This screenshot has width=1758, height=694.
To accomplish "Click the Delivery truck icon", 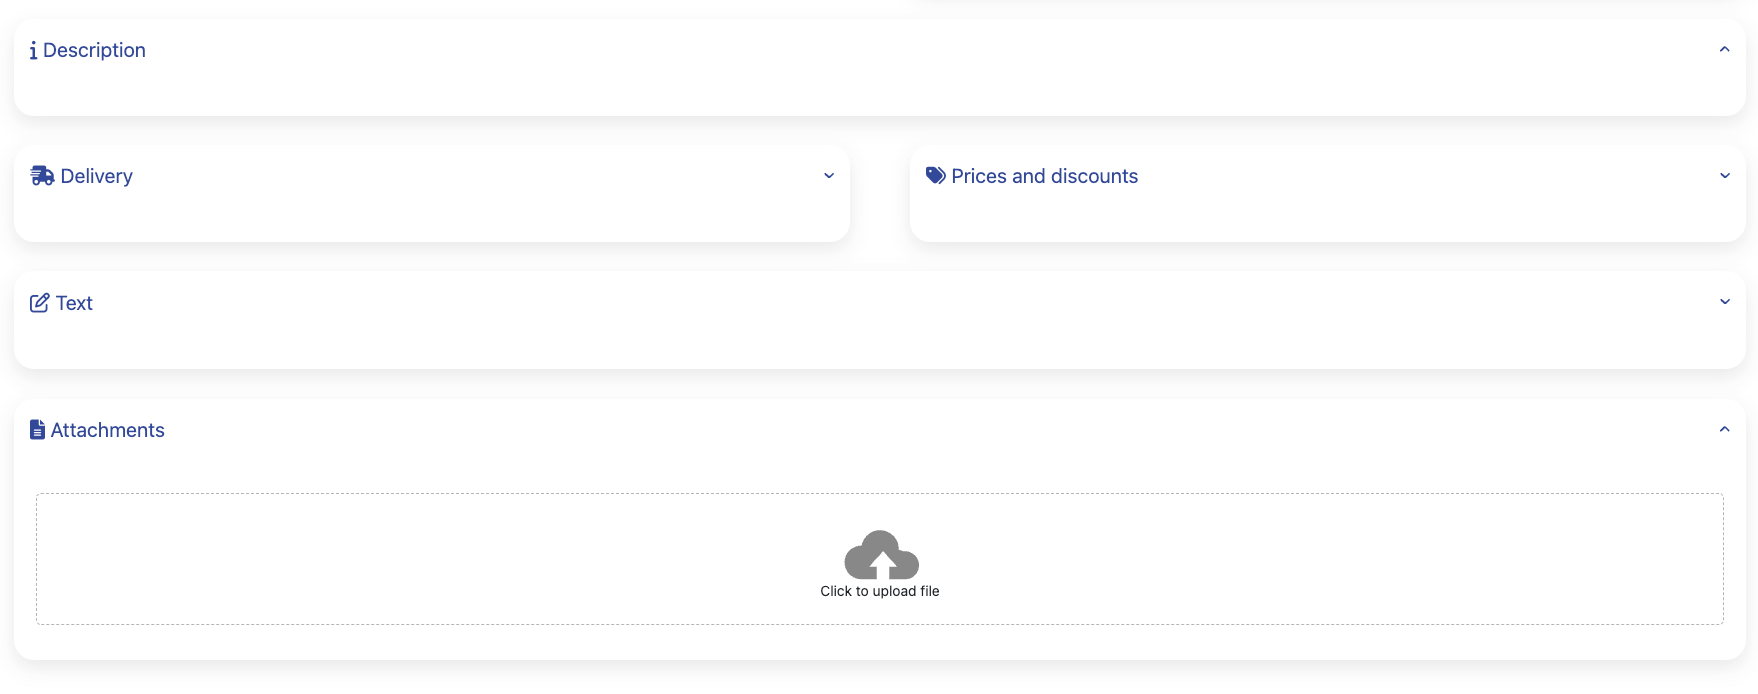I will 42,176.
